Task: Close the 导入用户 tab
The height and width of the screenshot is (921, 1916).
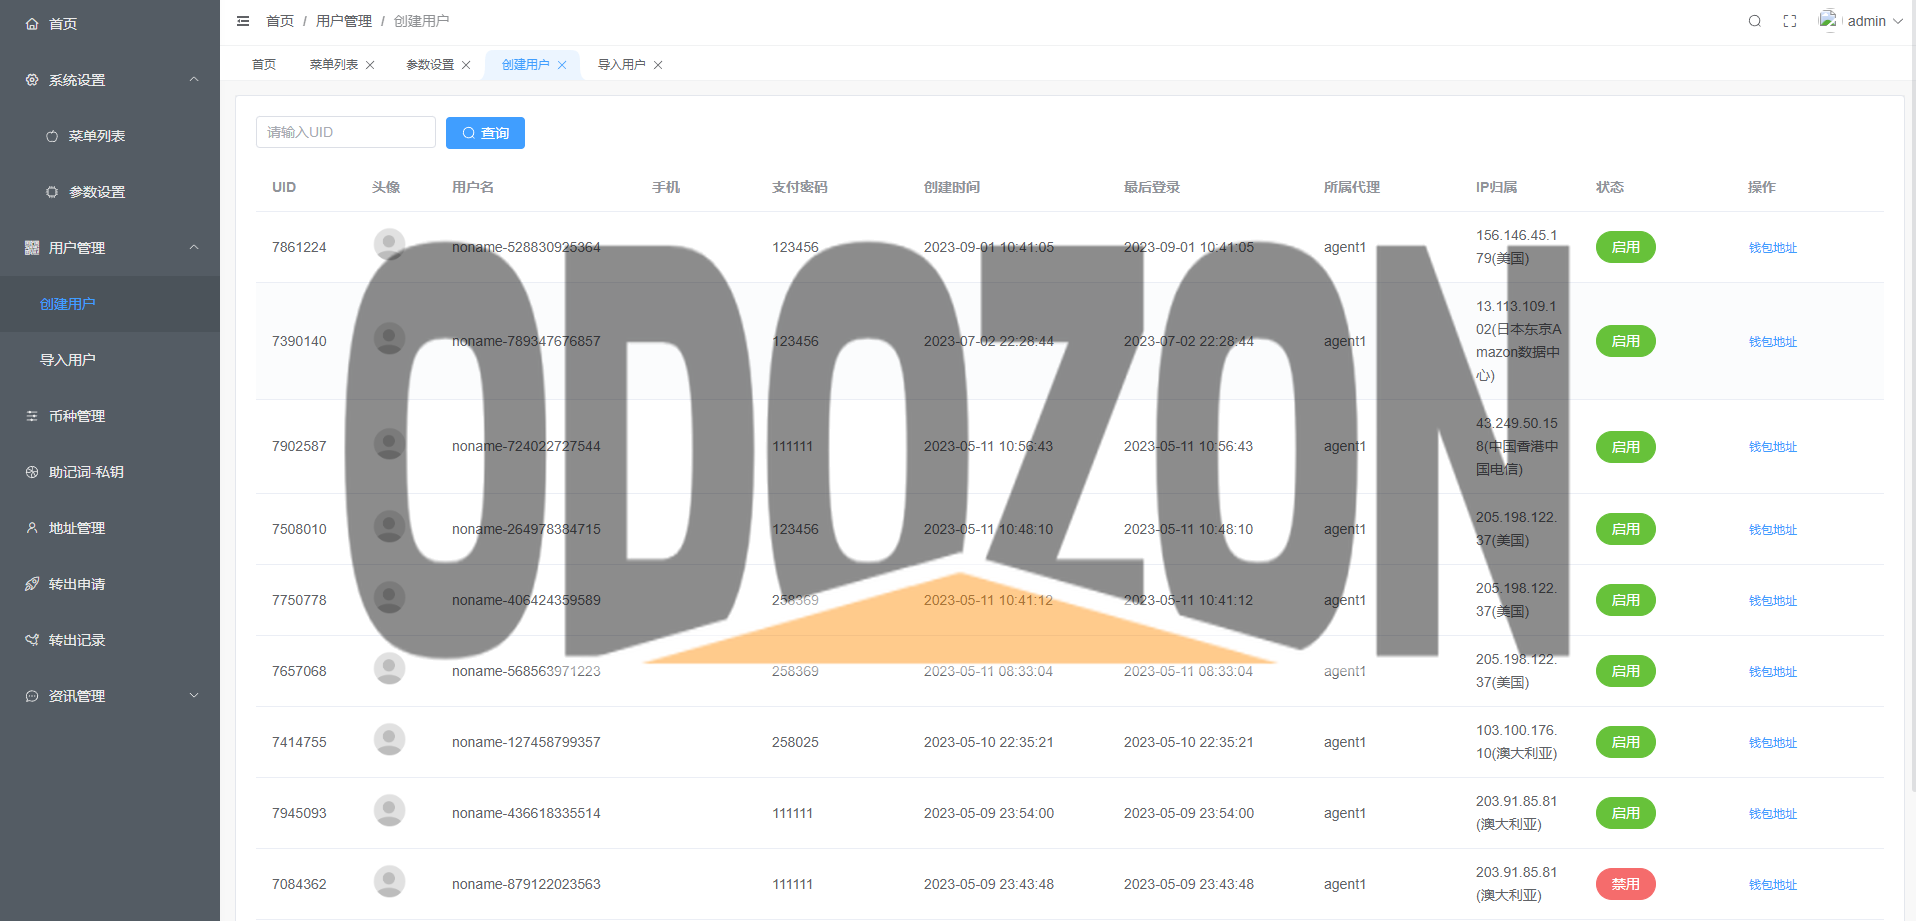Action: tap(658, 65)
